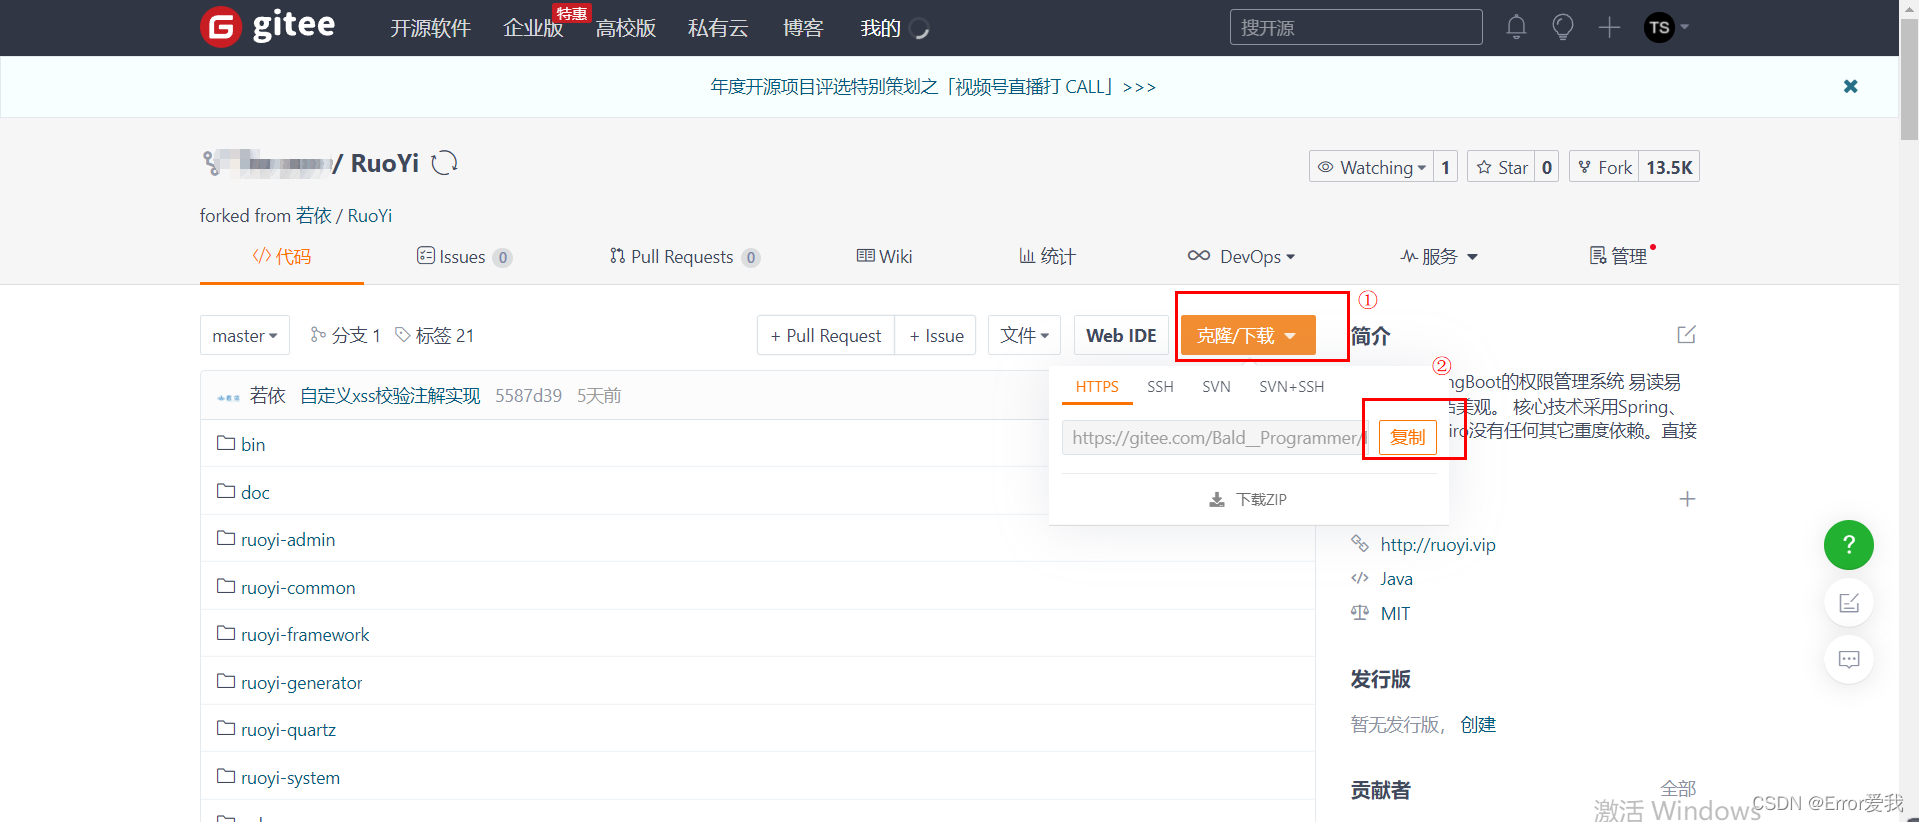
Task: Click the clone URL field
Action: coord(1217,437)
